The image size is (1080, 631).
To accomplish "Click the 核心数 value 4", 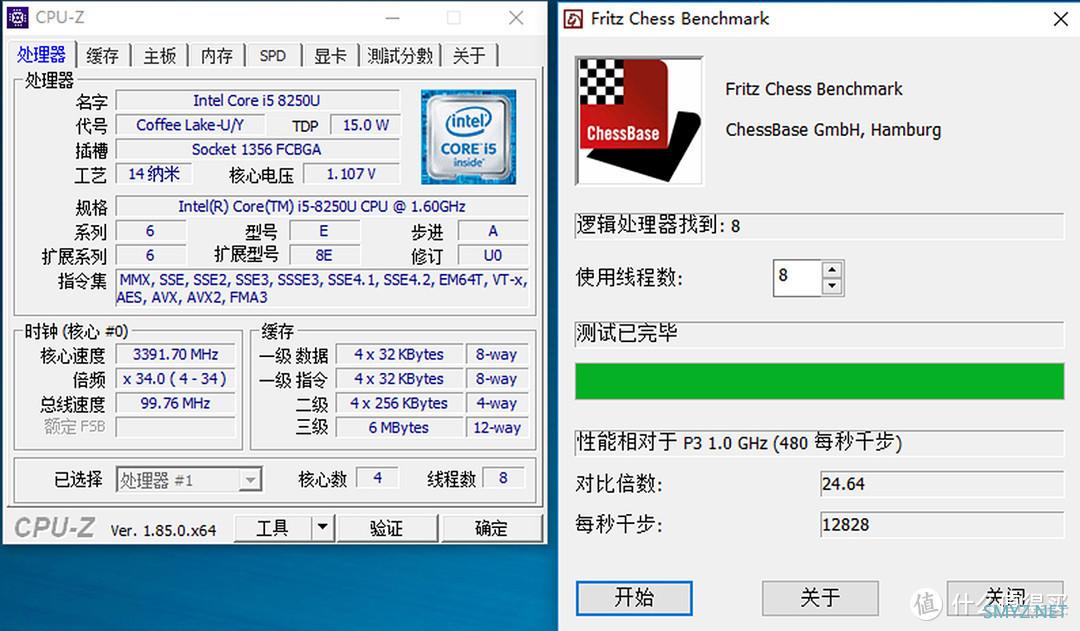I will 377,477.
